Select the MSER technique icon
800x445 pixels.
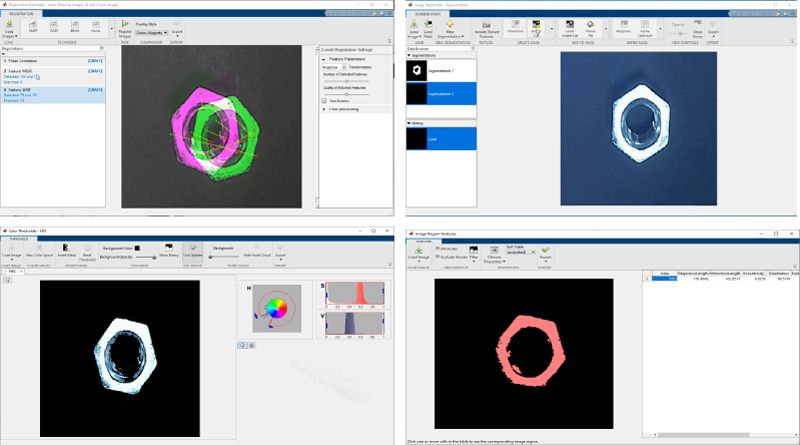(77, 28)
